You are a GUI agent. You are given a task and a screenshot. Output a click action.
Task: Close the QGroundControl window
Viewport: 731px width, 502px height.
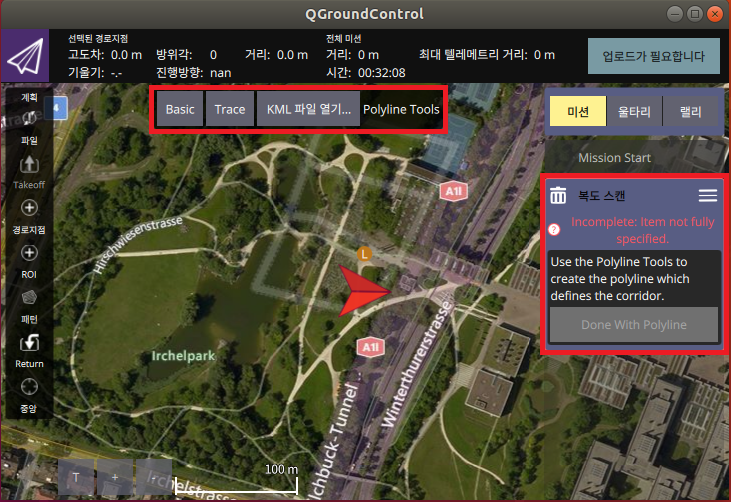coord(715,14)
